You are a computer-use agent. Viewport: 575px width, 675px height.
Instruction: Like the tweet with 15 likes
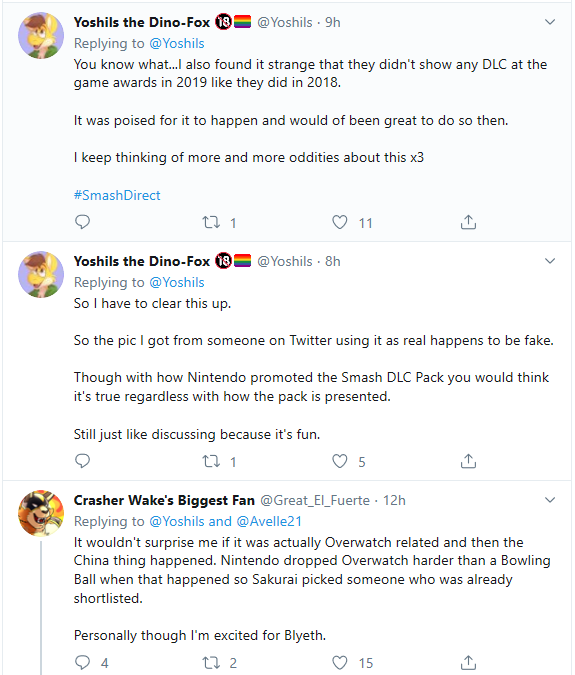pos(340,662)
